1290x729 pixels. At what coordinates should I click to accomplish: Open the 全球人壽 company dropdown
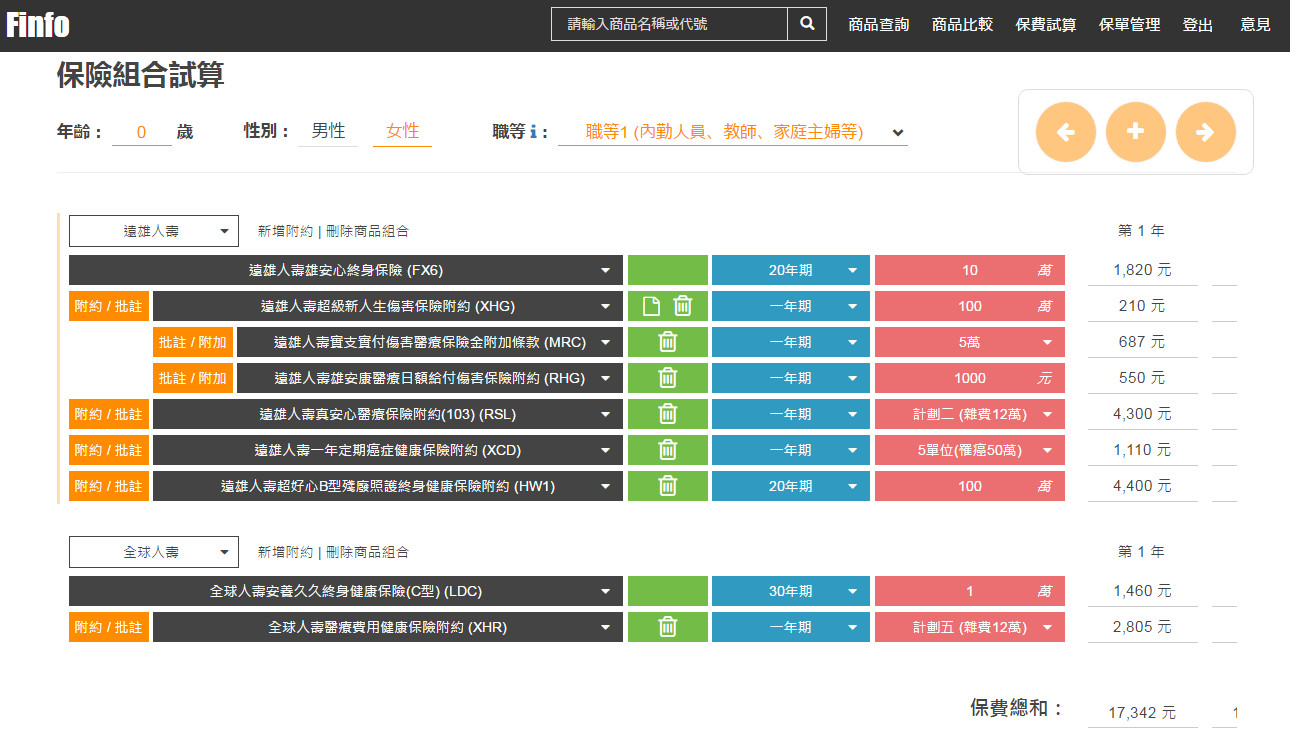point(154,552)
